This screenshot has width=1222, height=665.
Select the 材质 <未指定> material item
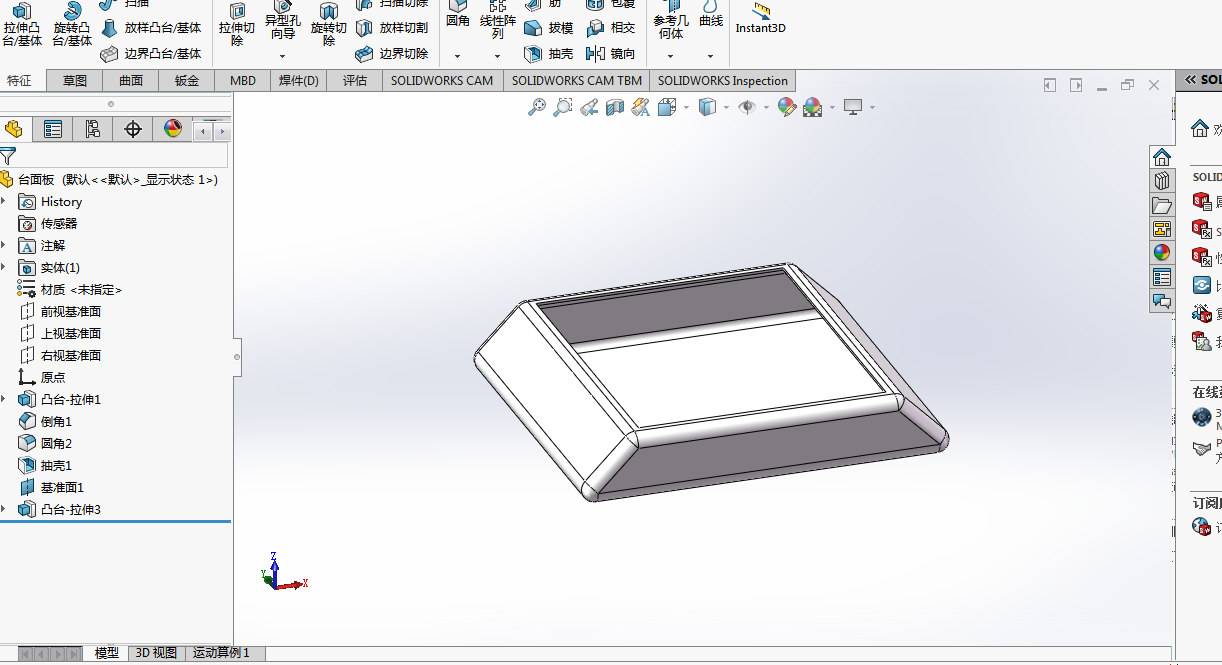pos(70,290)
